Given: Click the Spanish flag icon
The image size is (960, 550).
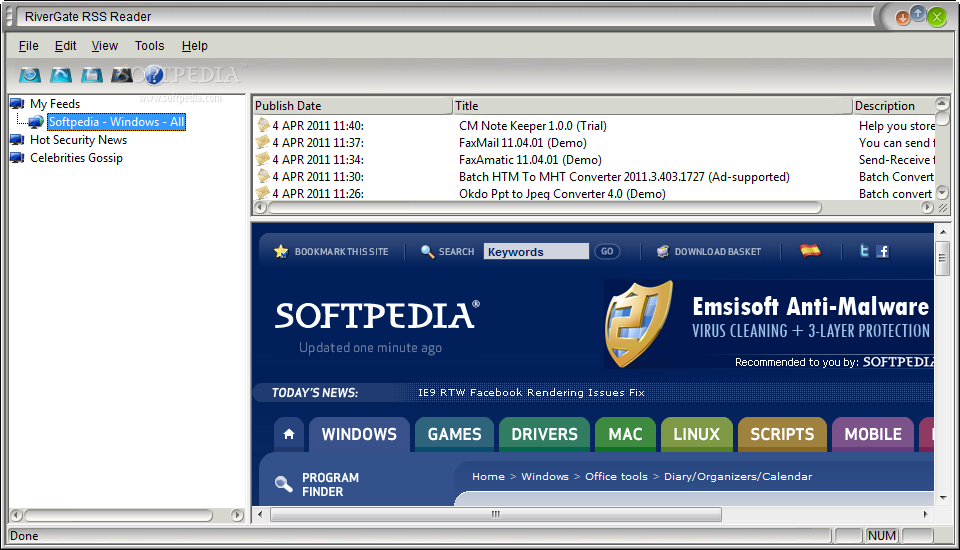Looking at the screenshot, I should (810, 250).
